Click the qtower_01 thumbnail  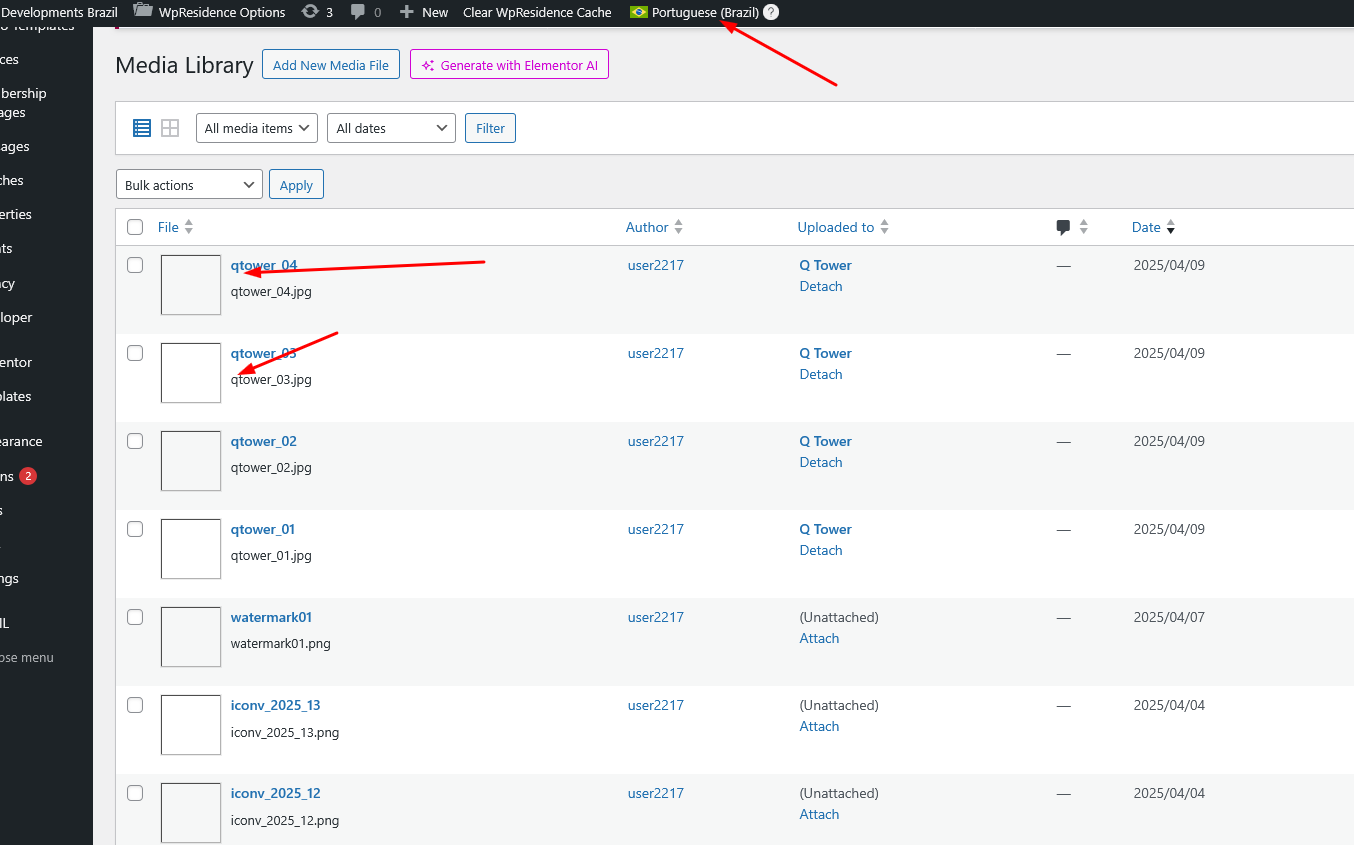click(191, 549)
